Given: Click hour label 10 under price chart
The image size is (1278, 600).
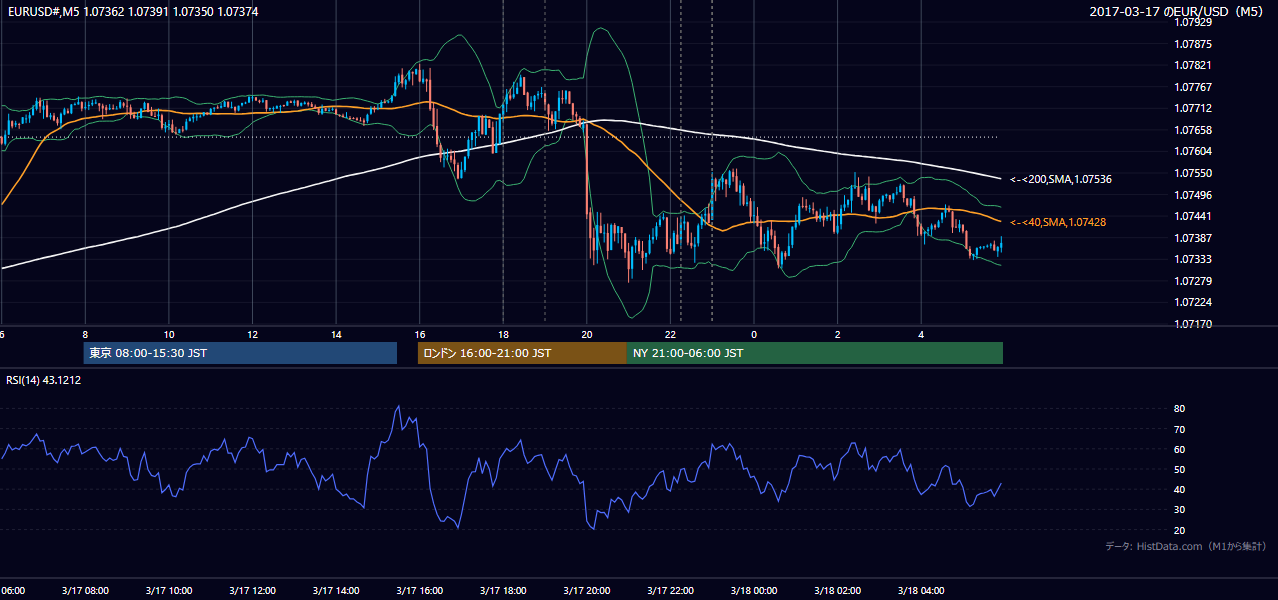Looking at the screenshot, I should [x=169, y=335].
